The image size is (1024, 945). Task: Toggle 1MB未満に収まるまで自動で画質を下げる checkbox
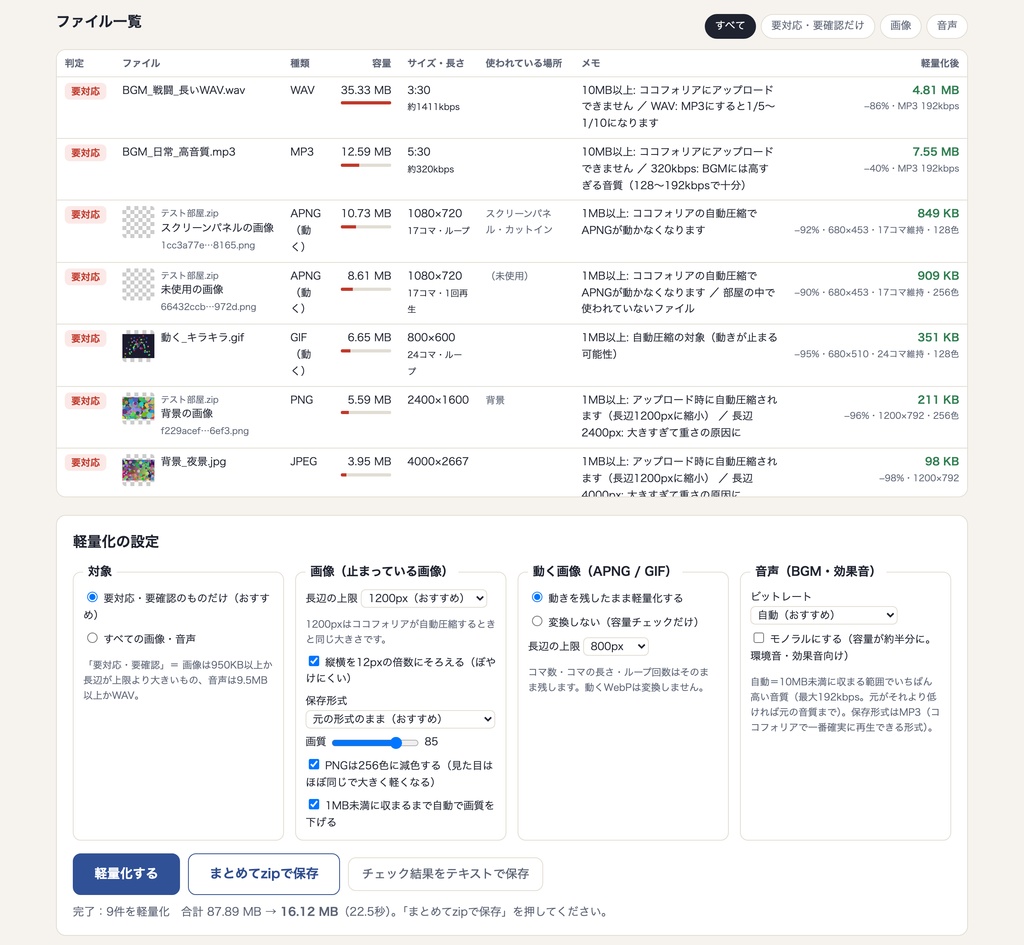click(314, 805)
